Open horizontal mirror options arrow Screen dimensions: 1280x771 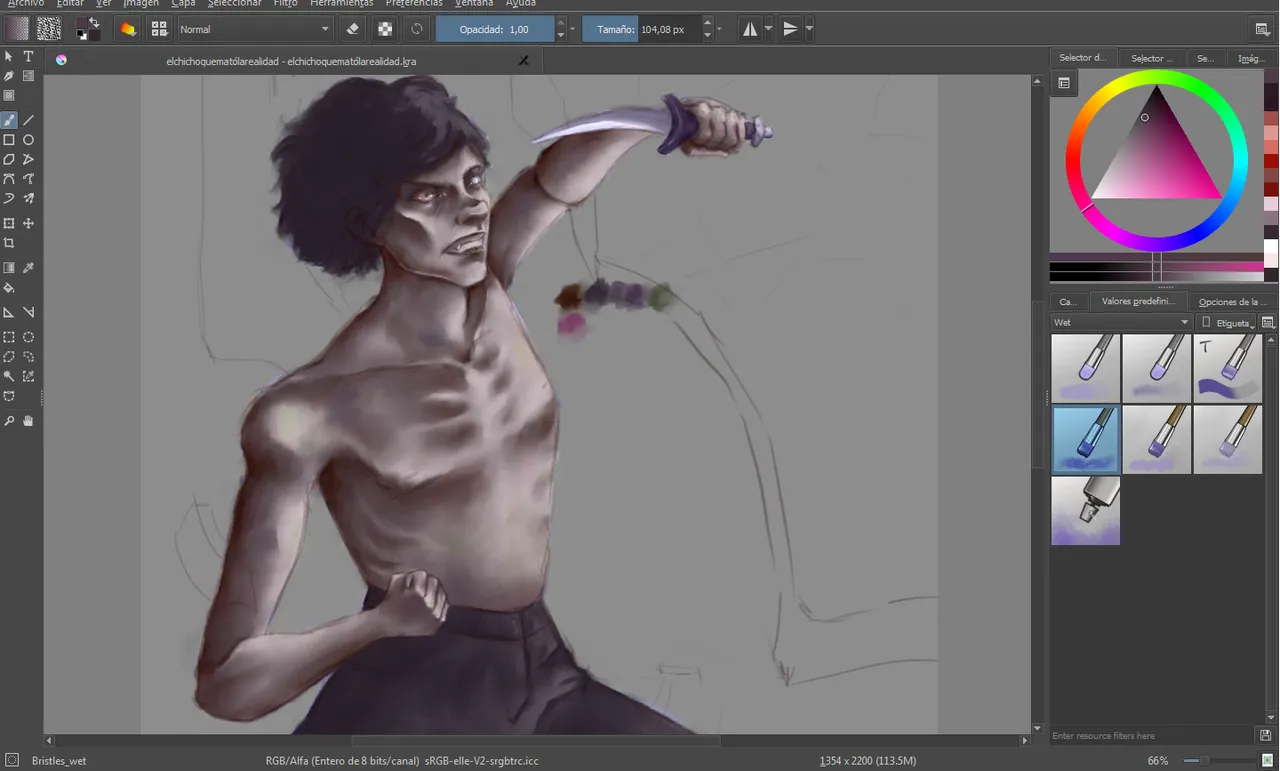(768, 29)
